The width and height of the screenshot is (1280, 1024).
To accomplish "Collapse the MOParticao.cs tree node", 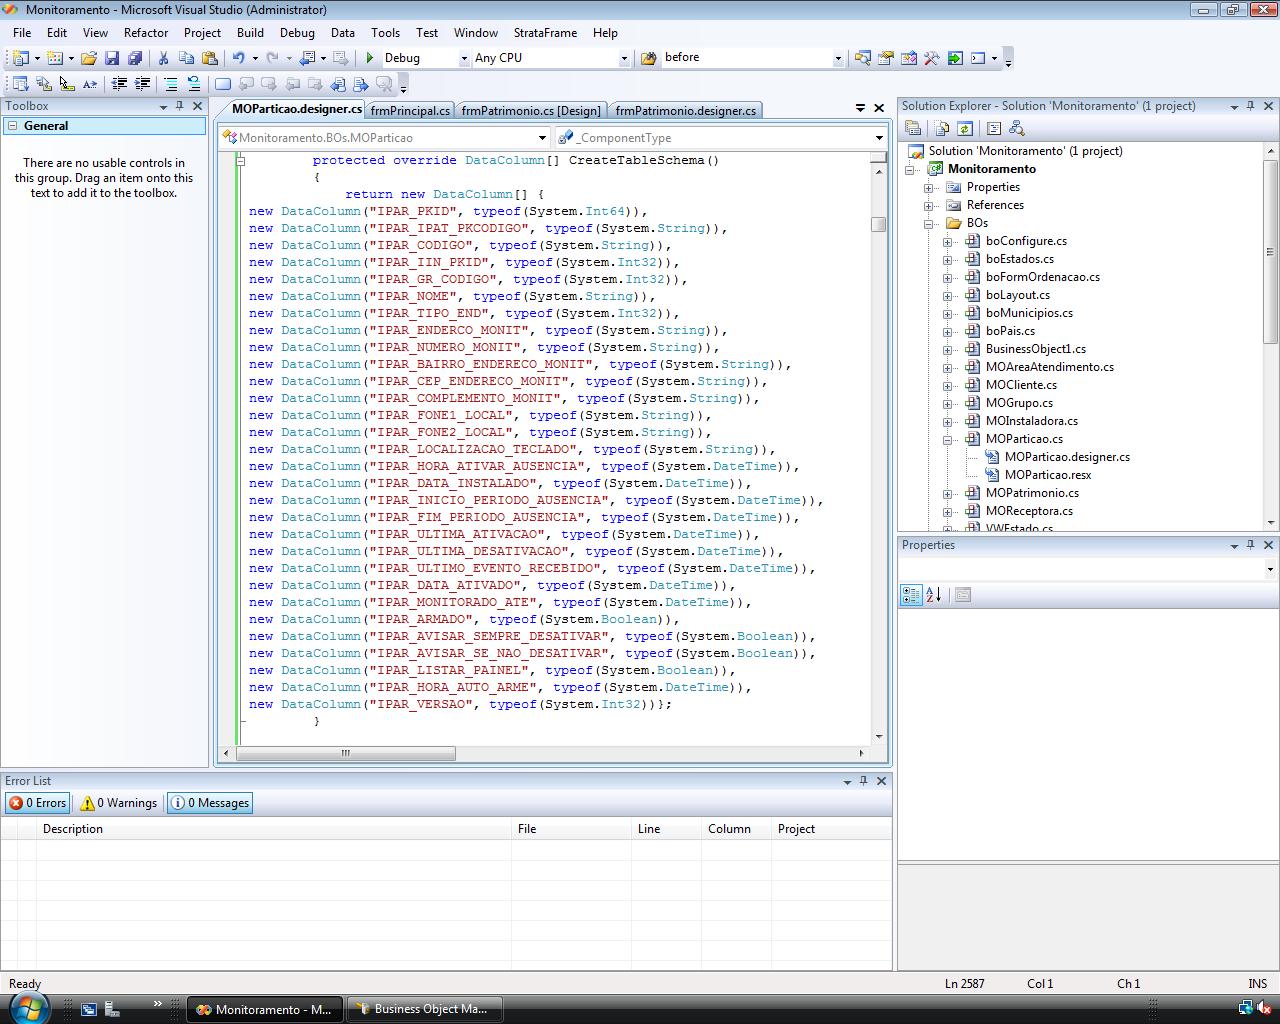I will coord(948,439).
